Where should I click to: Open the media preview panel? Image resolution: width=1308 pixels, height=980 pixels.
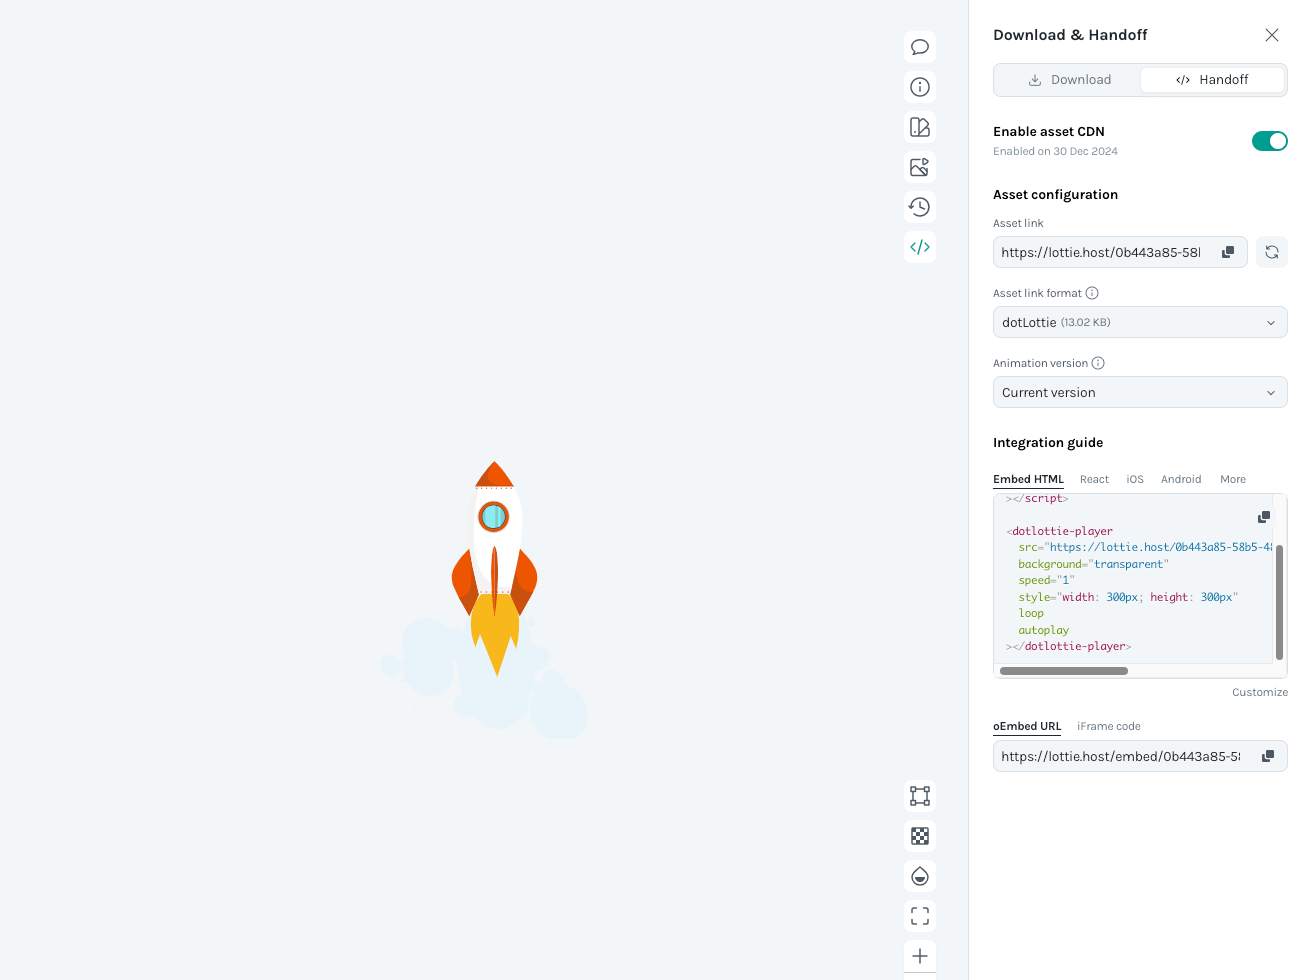(919, 167)
